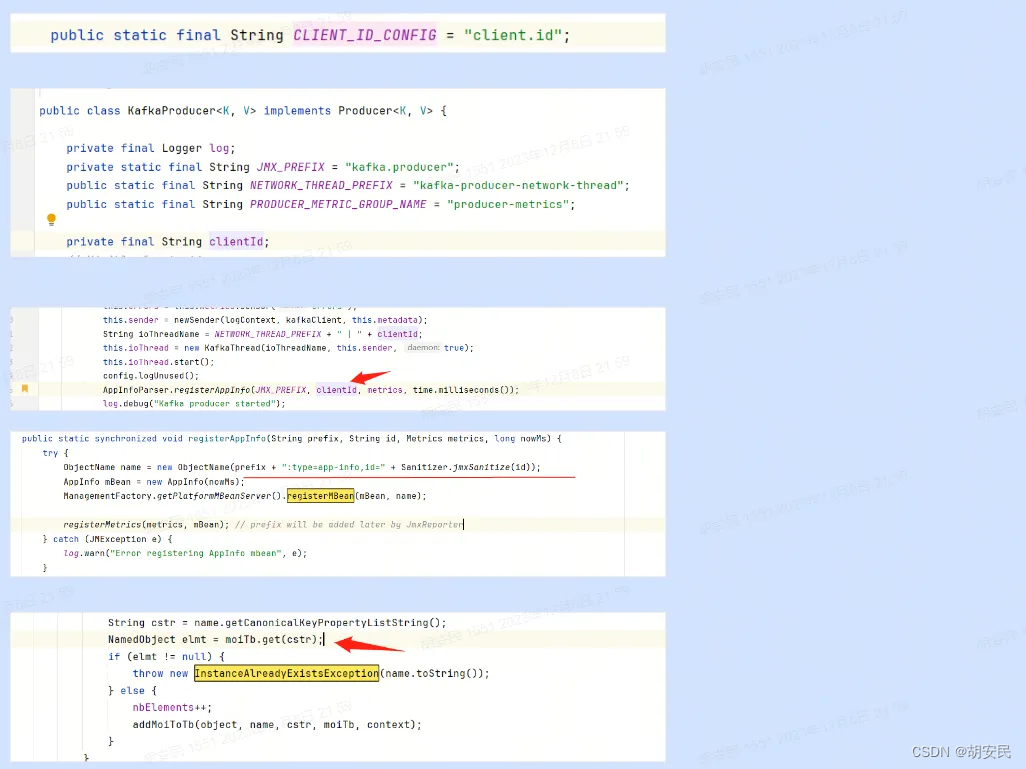Click clientId in the private final String declaration
The width and height of the screenshot is (1026, 769).
(x=236, y=241)
